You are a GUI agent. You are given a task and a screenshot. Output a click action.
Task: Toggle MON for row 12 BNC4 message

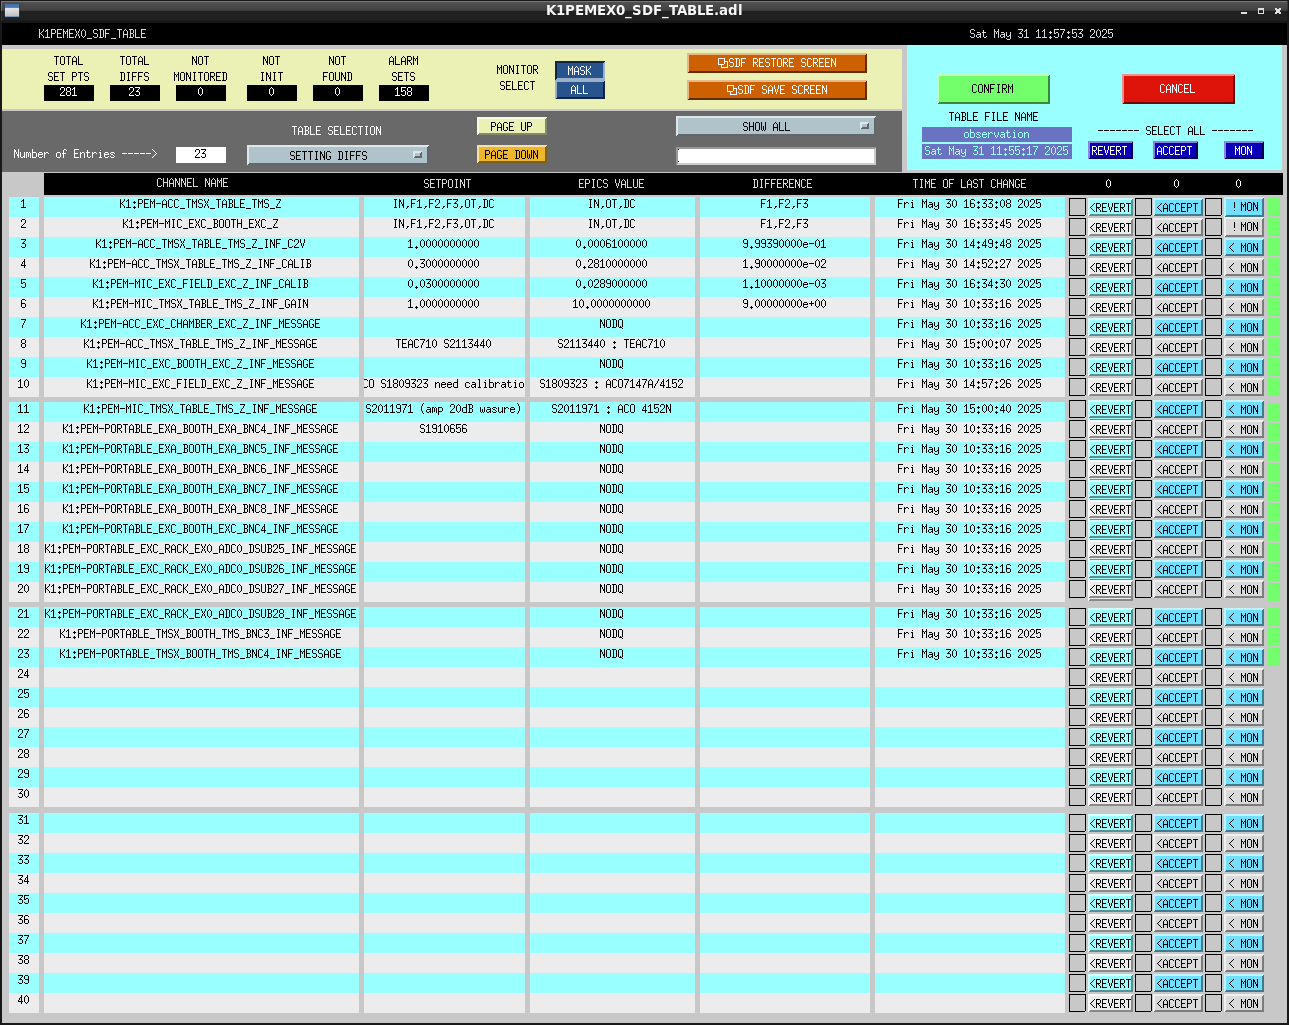(1244, 429)
